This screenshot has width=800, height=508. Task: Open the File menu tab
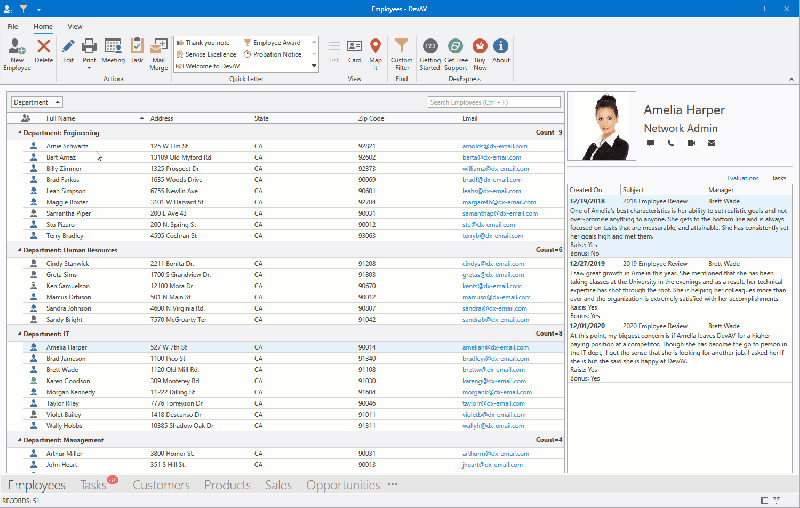(x=13, y=27)
